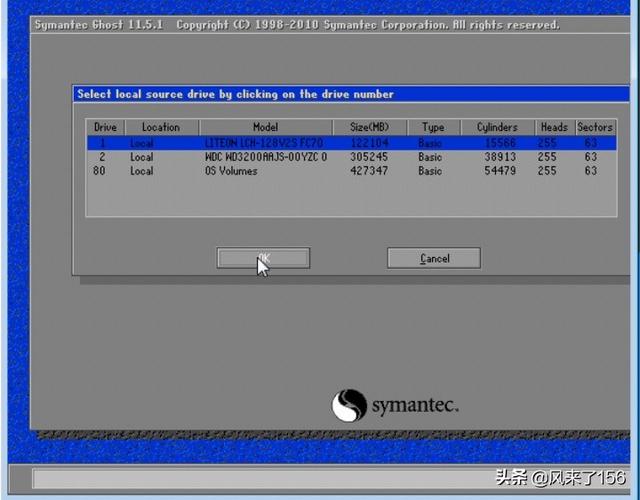Image resolution: width=640 pixels, height=500 pixels.
Task: Click the Cylinders column header
Action: [x=498, y=127]
